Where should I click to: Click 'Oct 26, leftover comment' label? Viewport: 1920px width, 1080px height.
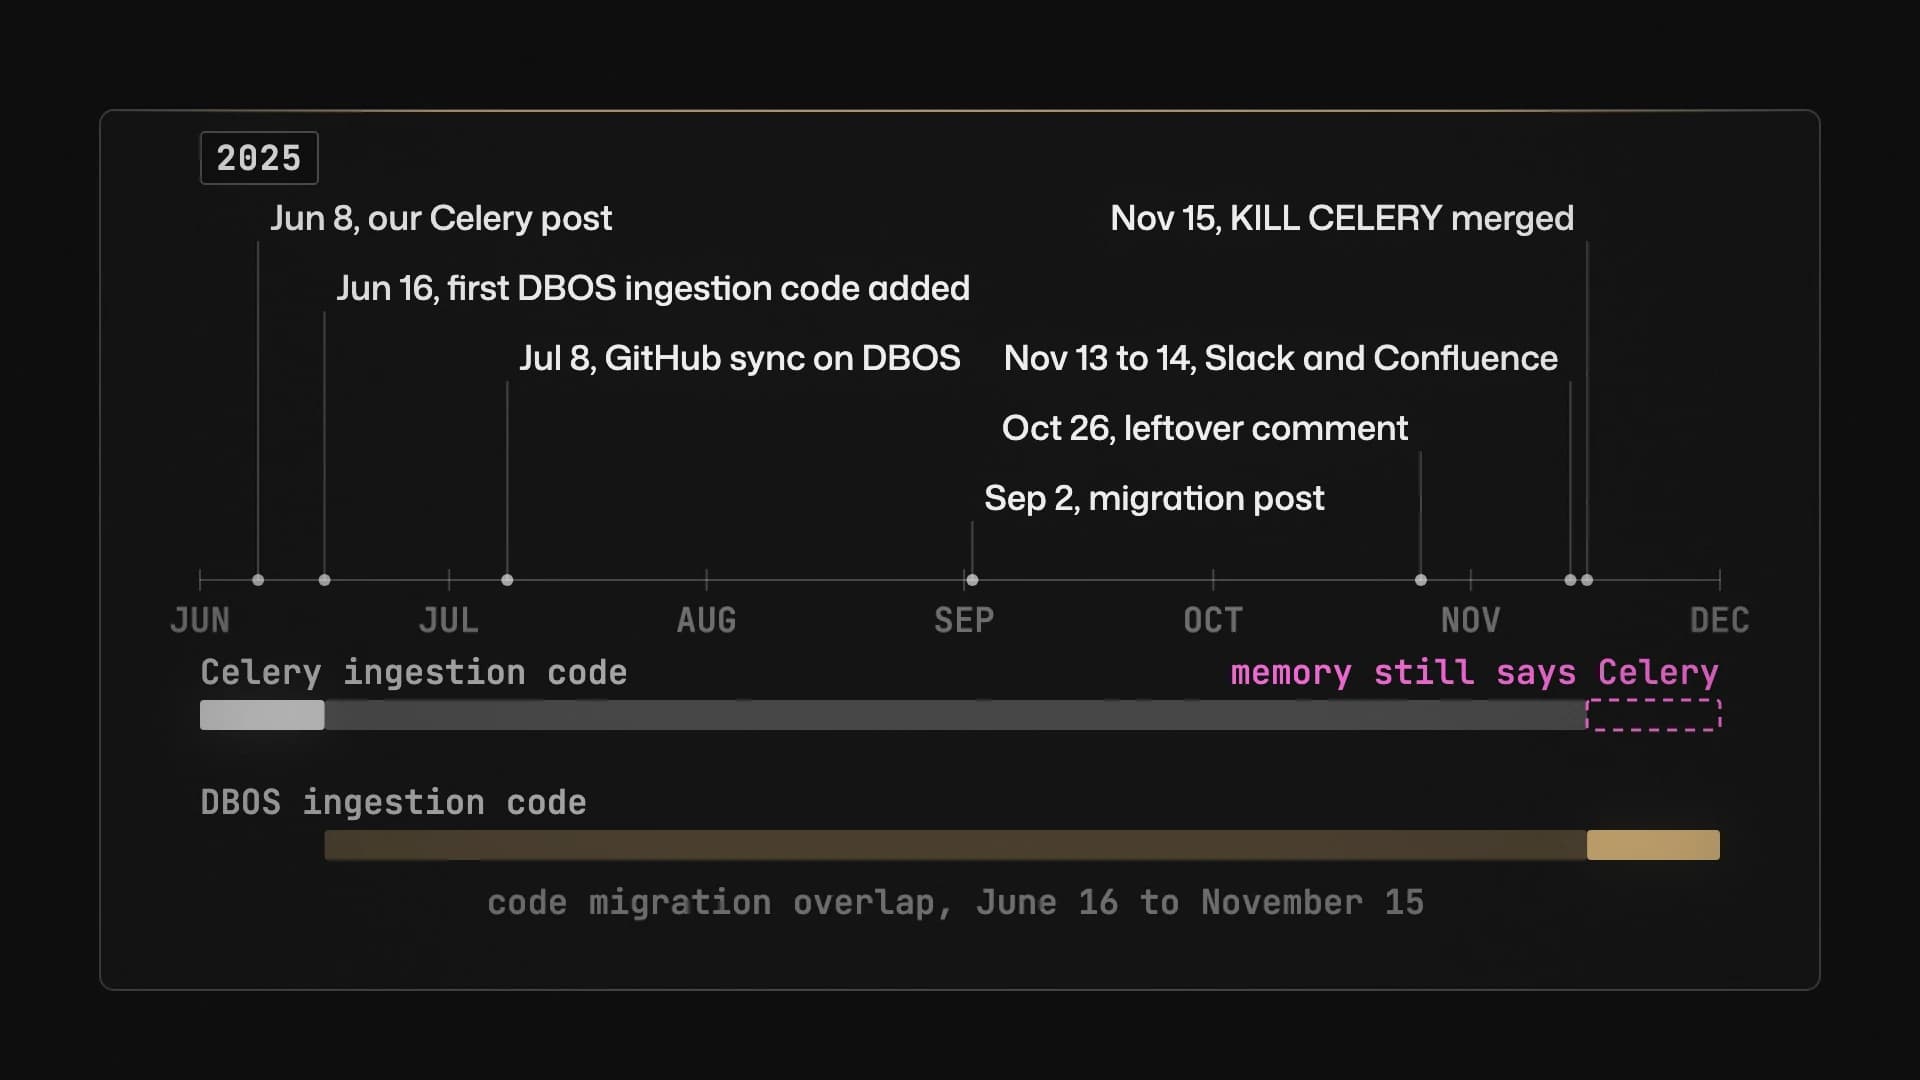(1205, 428)
